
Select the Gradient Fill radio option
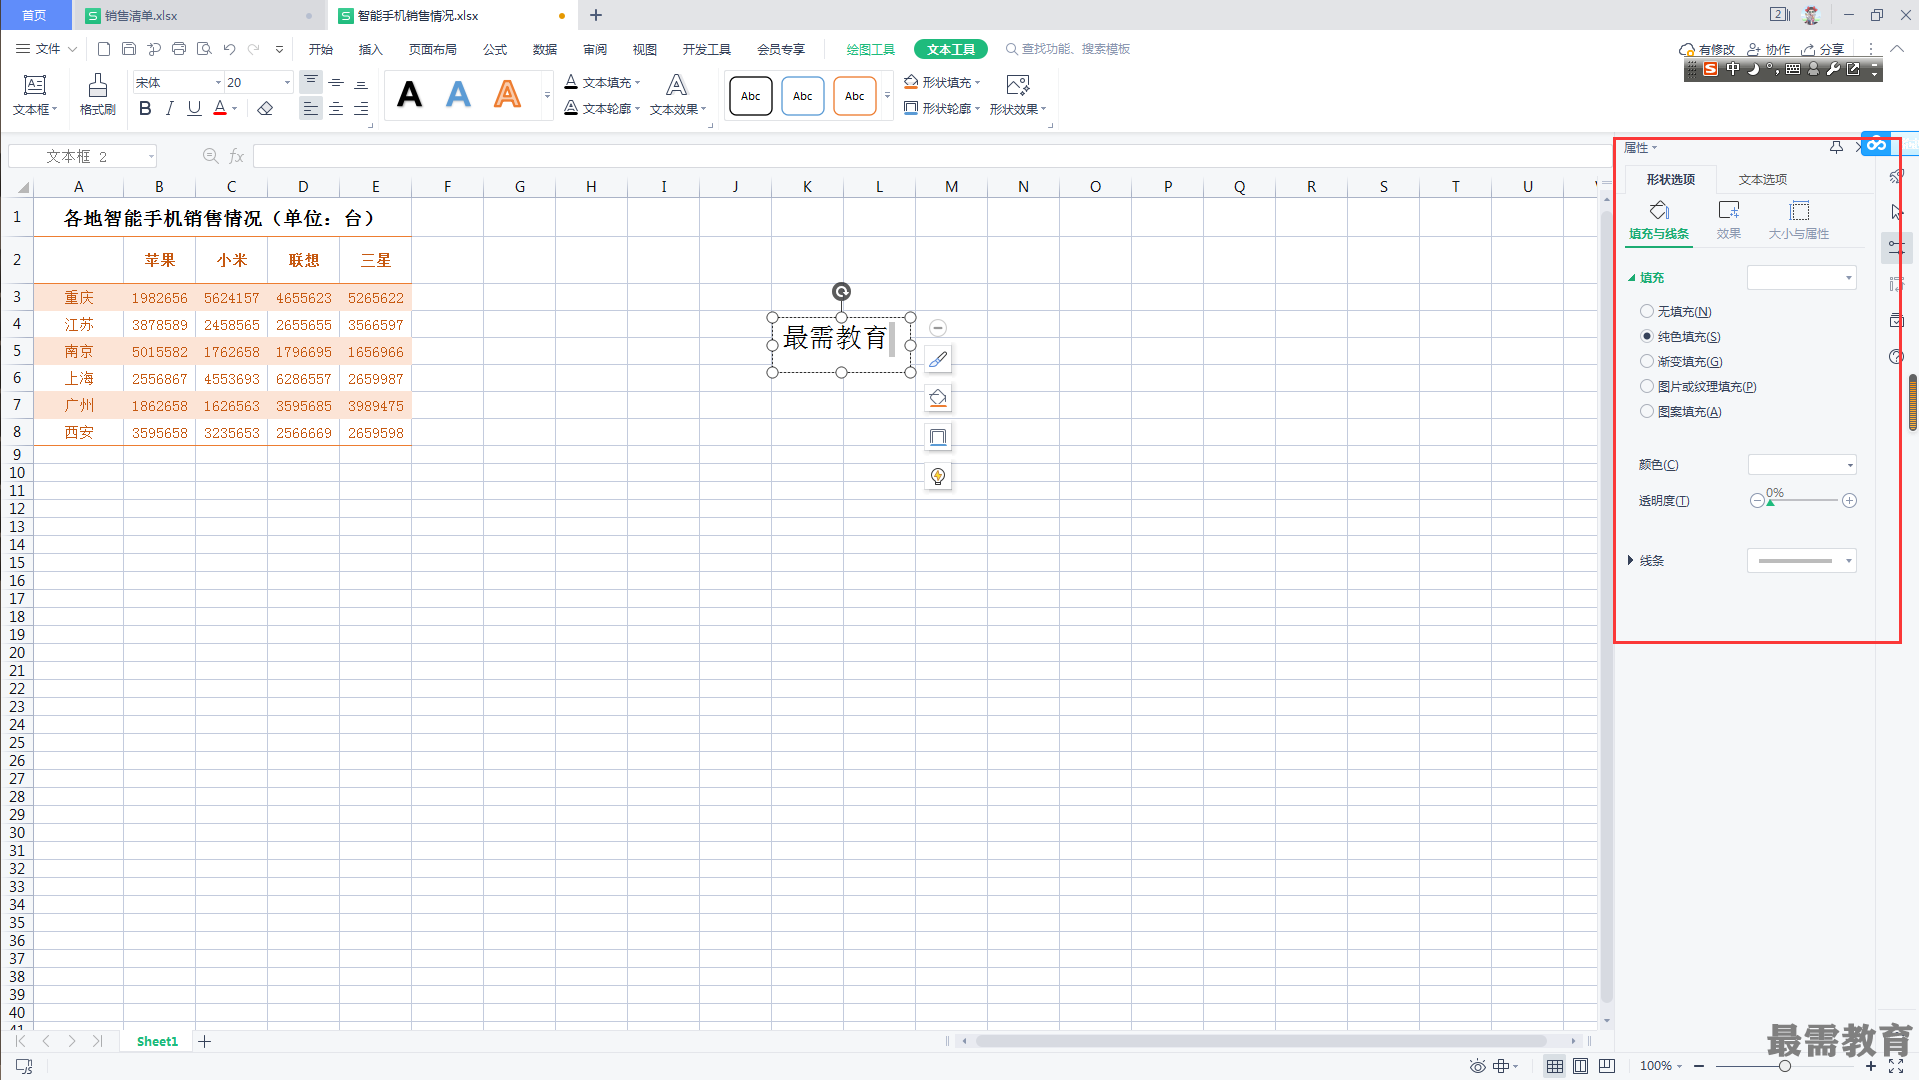point(1647,362)
